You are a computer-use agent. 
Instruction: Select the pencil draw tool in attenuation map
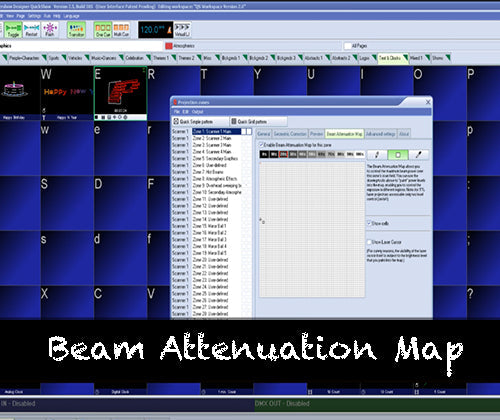(377, 155)
